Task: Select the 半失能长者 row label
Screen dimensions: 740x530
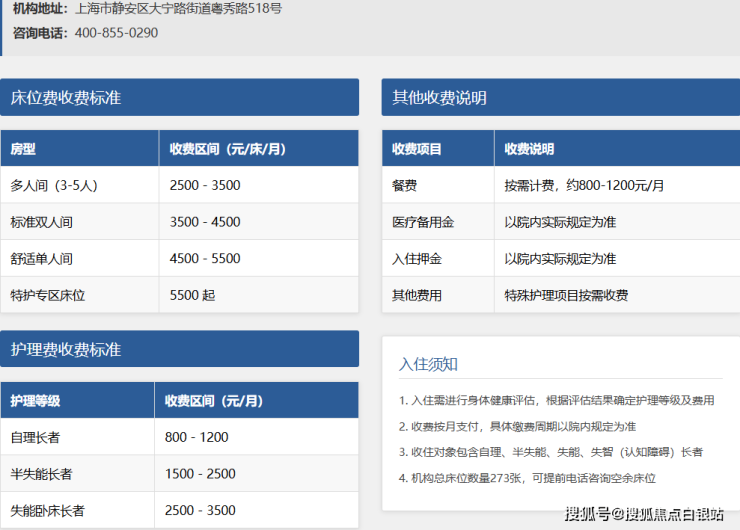Action: 42,474
